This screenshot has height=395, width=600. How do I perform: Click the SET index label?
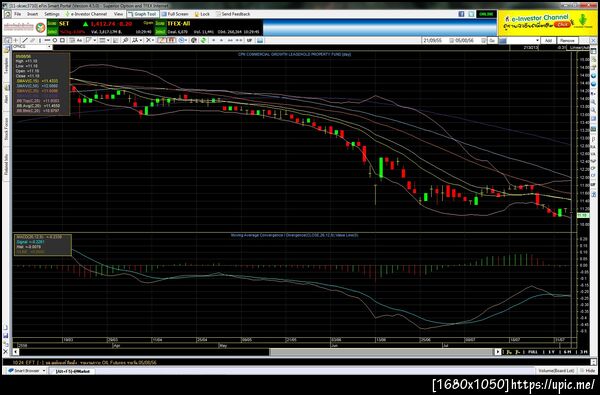(64, 23)
